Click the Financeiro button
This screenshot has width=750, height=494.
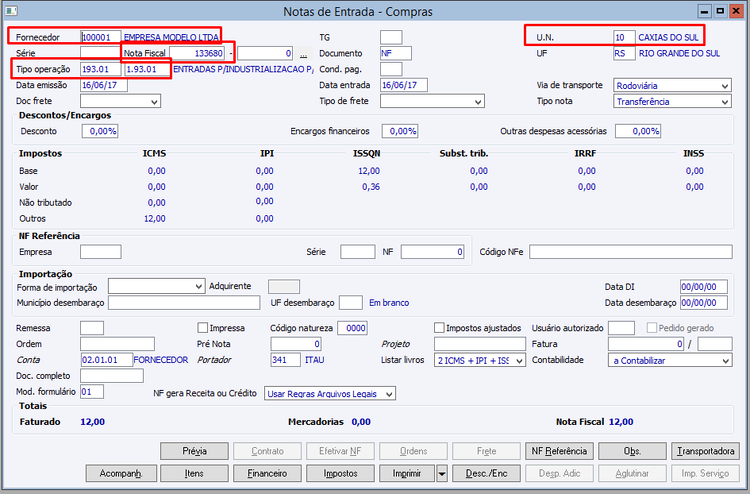tap(267, 473)
